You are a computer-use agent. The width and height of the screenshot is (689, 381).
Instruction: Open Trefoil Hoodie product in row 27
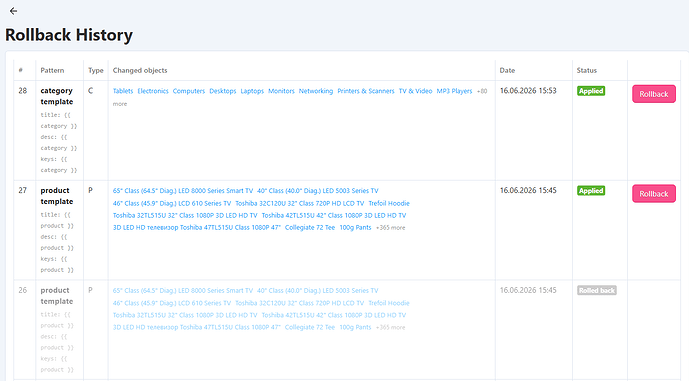point(389,203)
